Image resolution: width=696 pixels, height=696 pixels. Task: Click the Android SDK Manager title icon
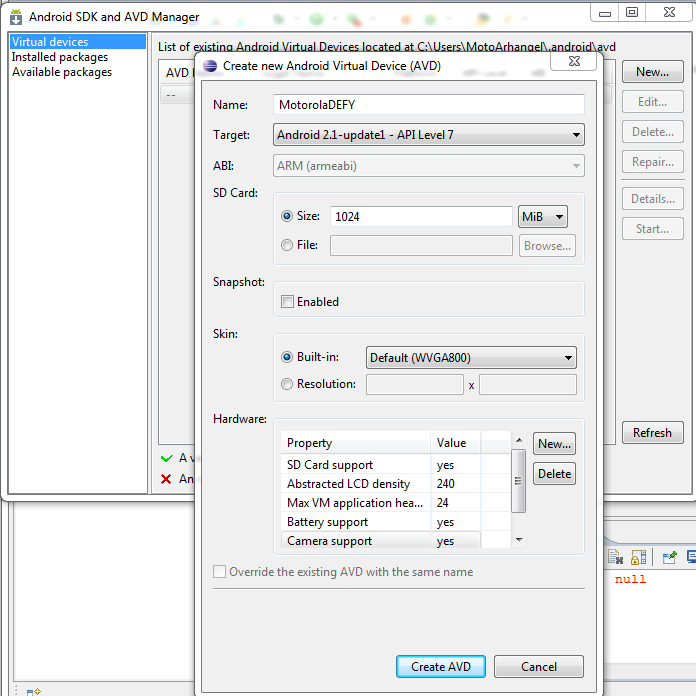click(x=16, y=17)
